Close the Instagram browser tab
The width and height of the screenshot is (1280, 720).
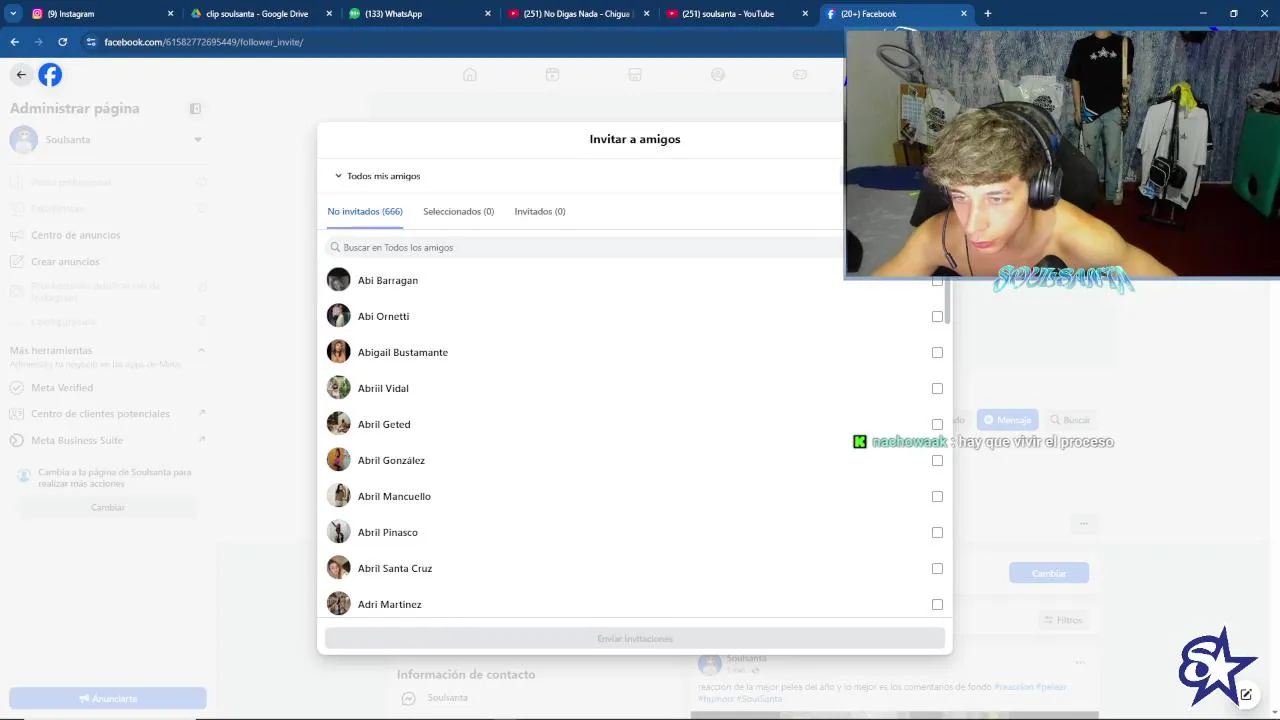(170, 14)
